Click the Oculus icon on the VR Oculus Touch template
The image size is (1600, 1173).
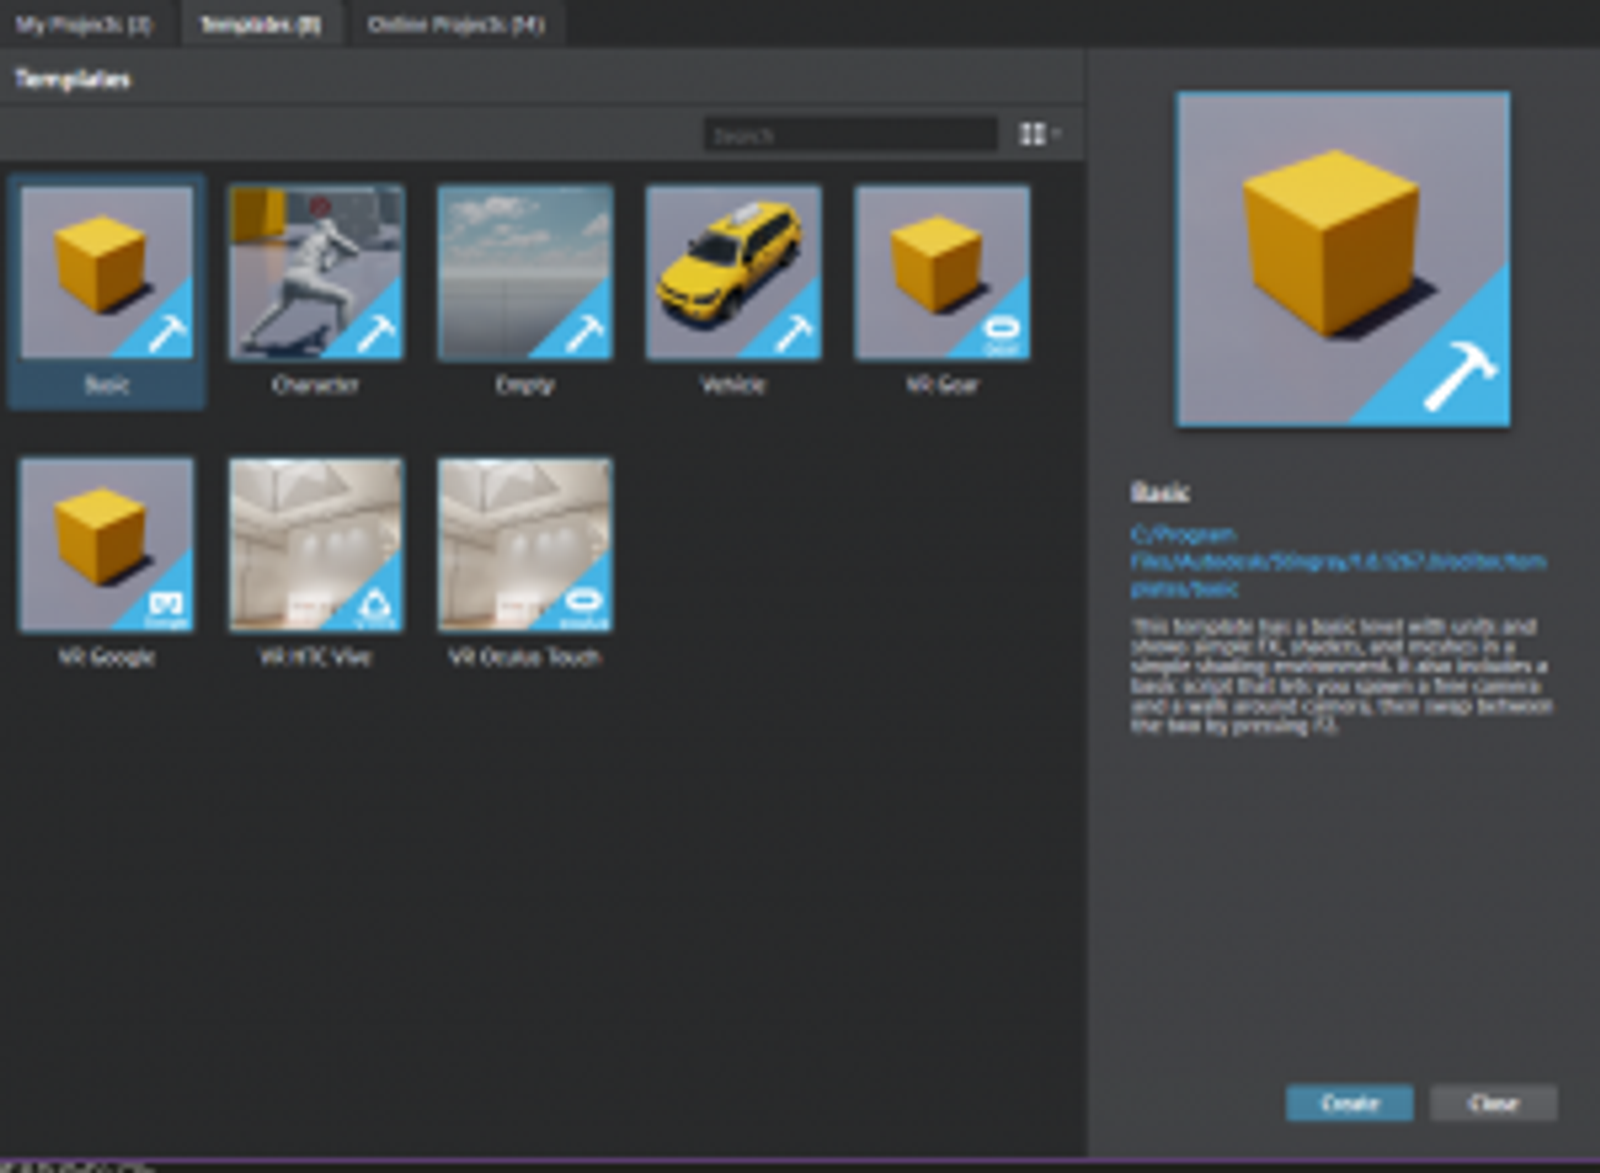click(584, 606)
